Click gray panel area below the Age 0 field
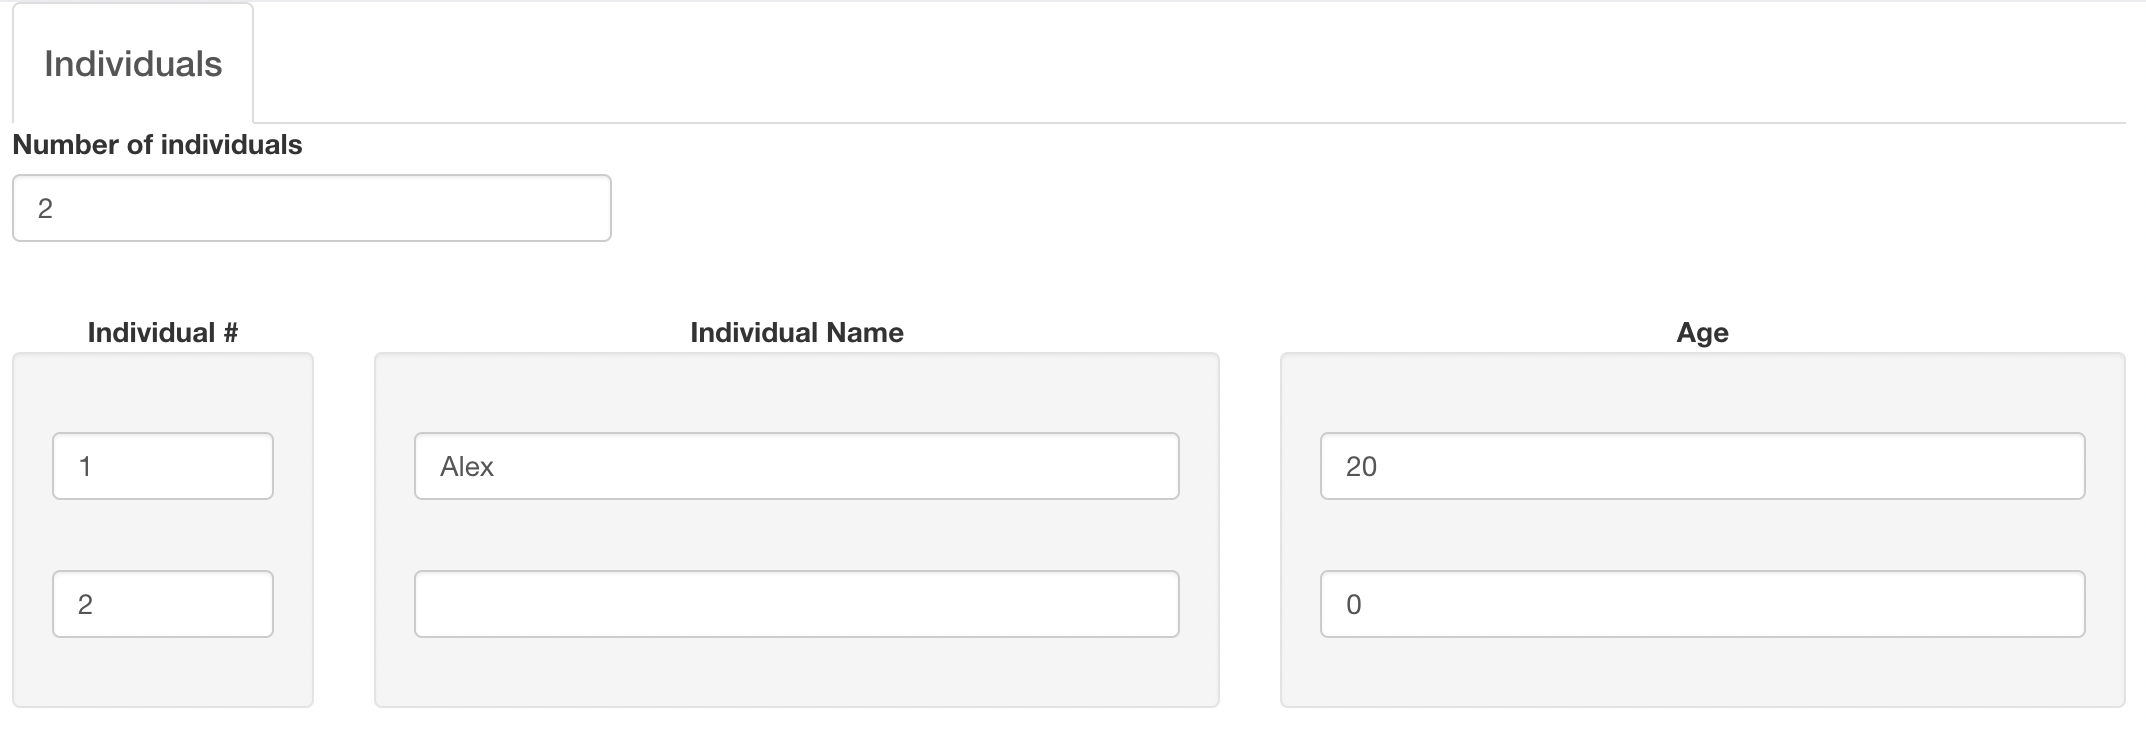The image size is (2146, 730). [1702, 672]
